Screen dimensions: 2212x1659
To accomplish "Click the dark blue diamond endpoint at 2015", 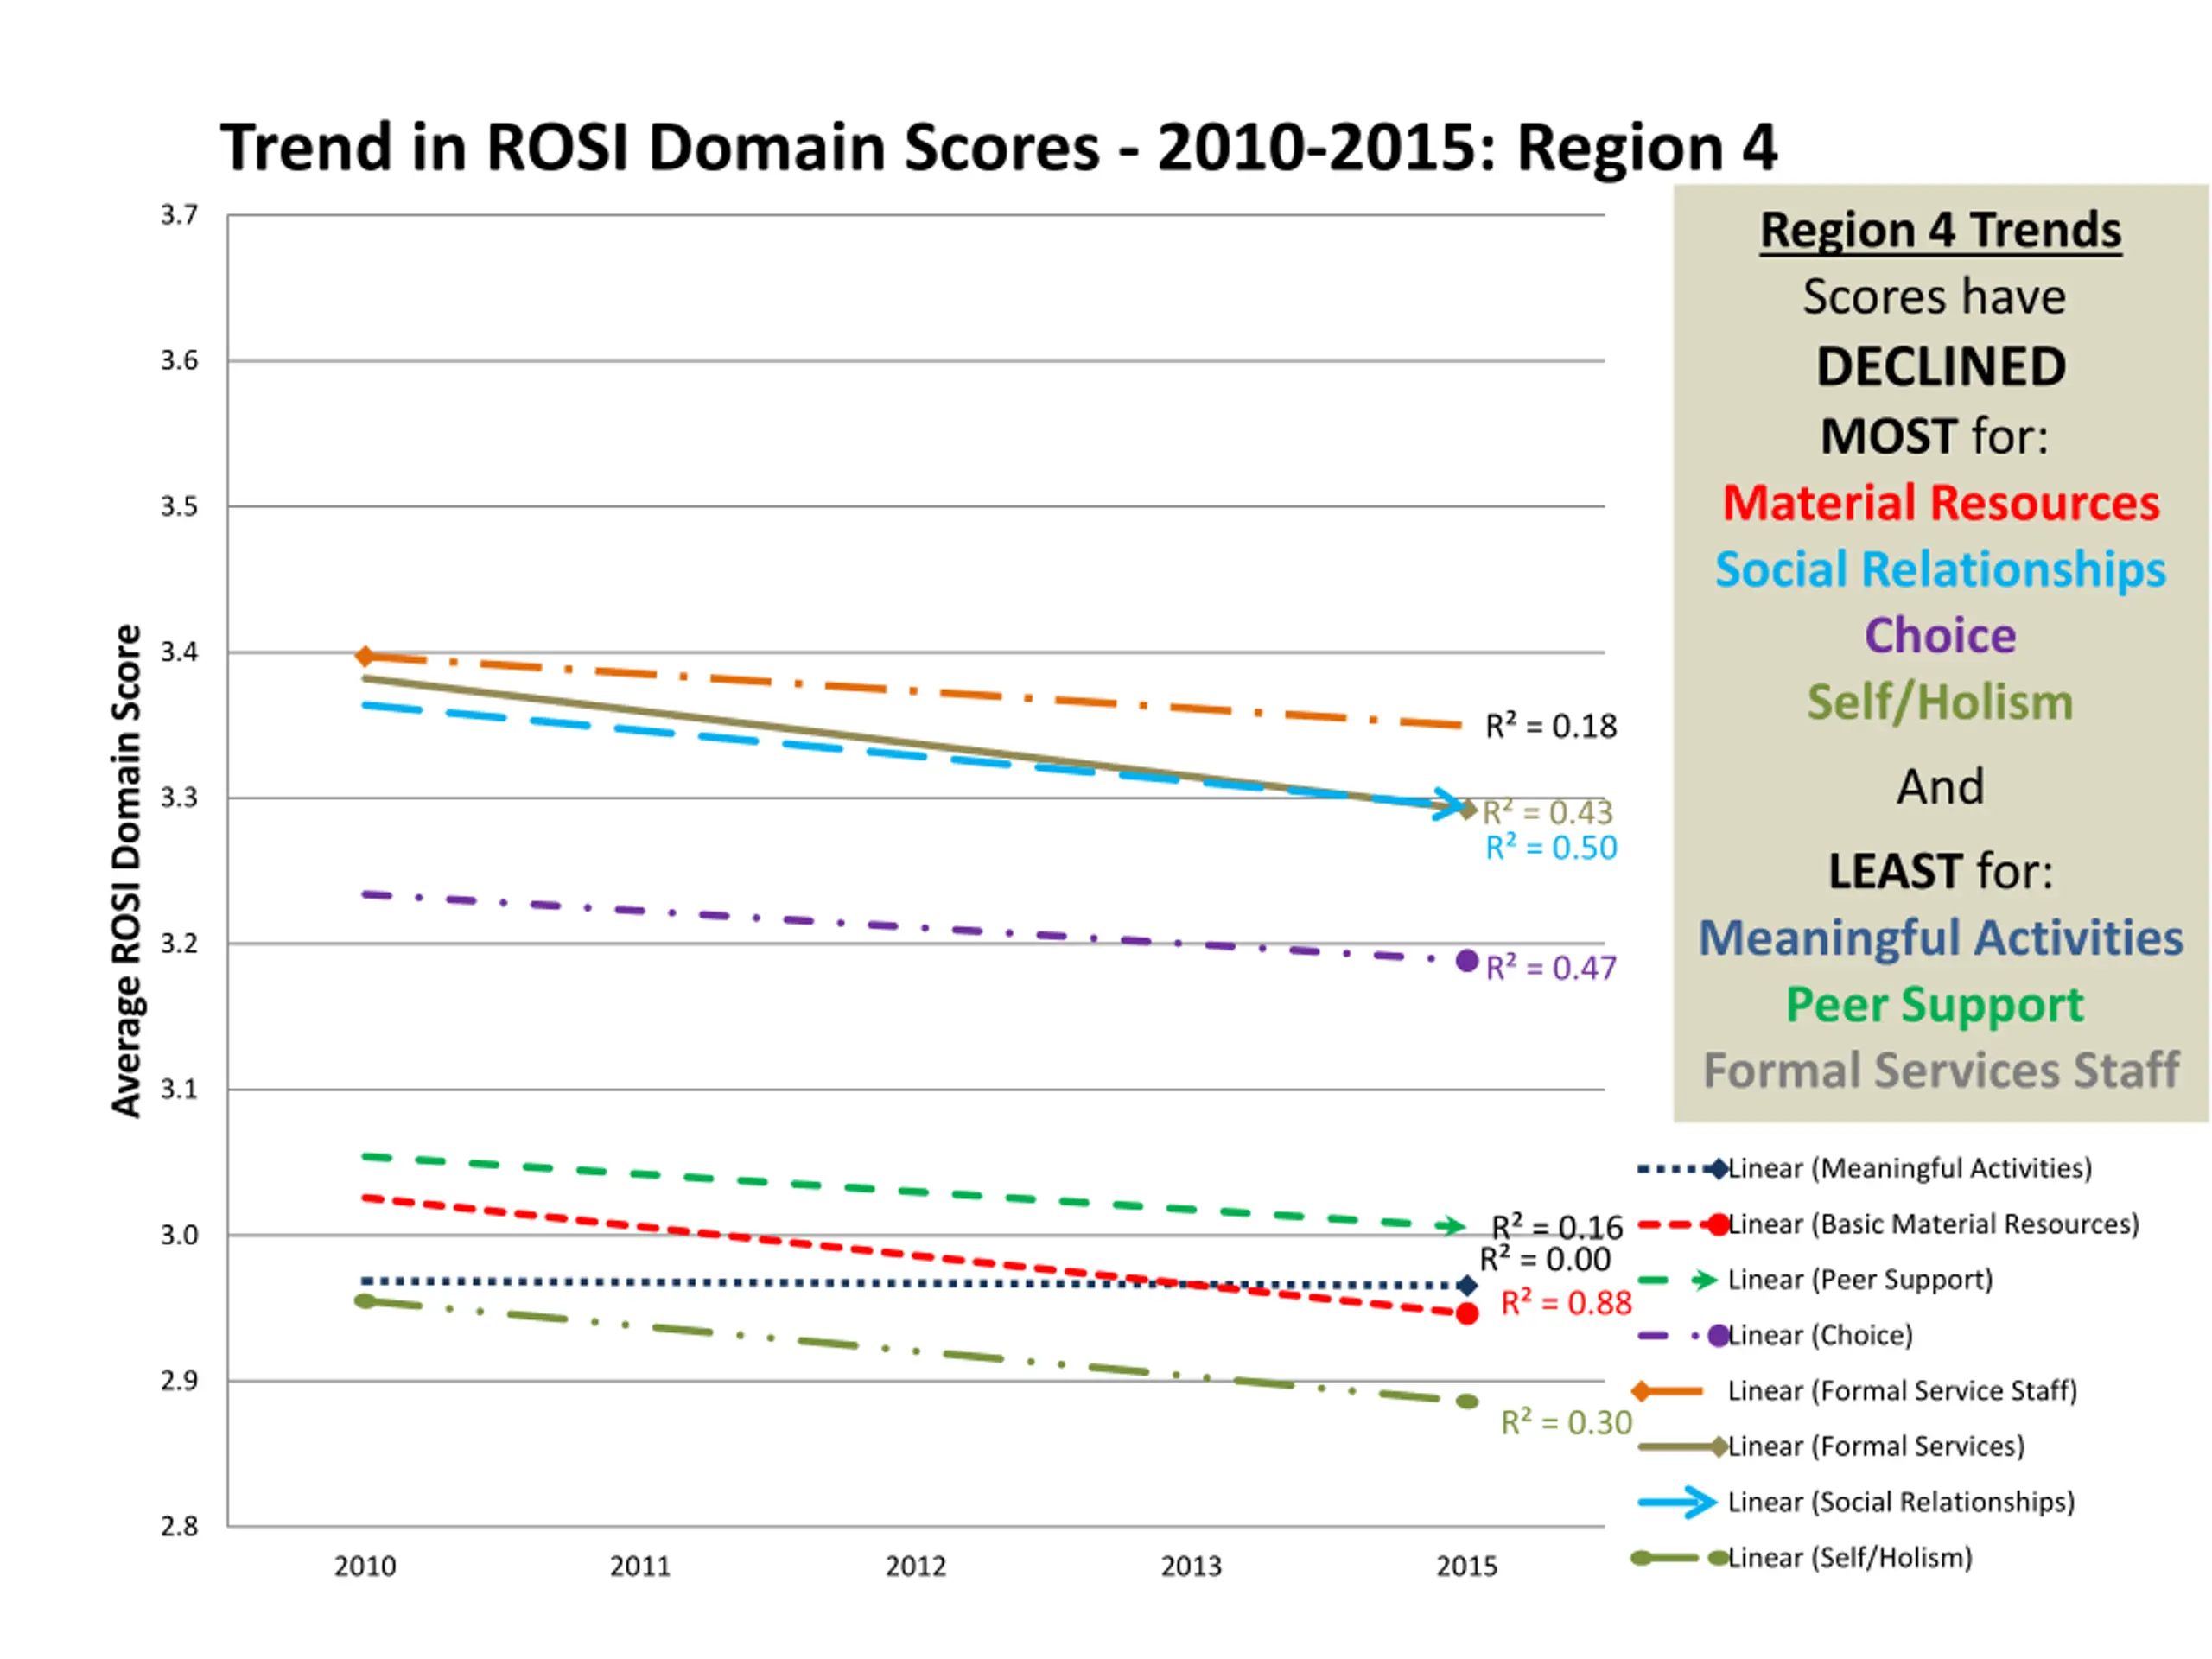I will click(1467, 1286).
